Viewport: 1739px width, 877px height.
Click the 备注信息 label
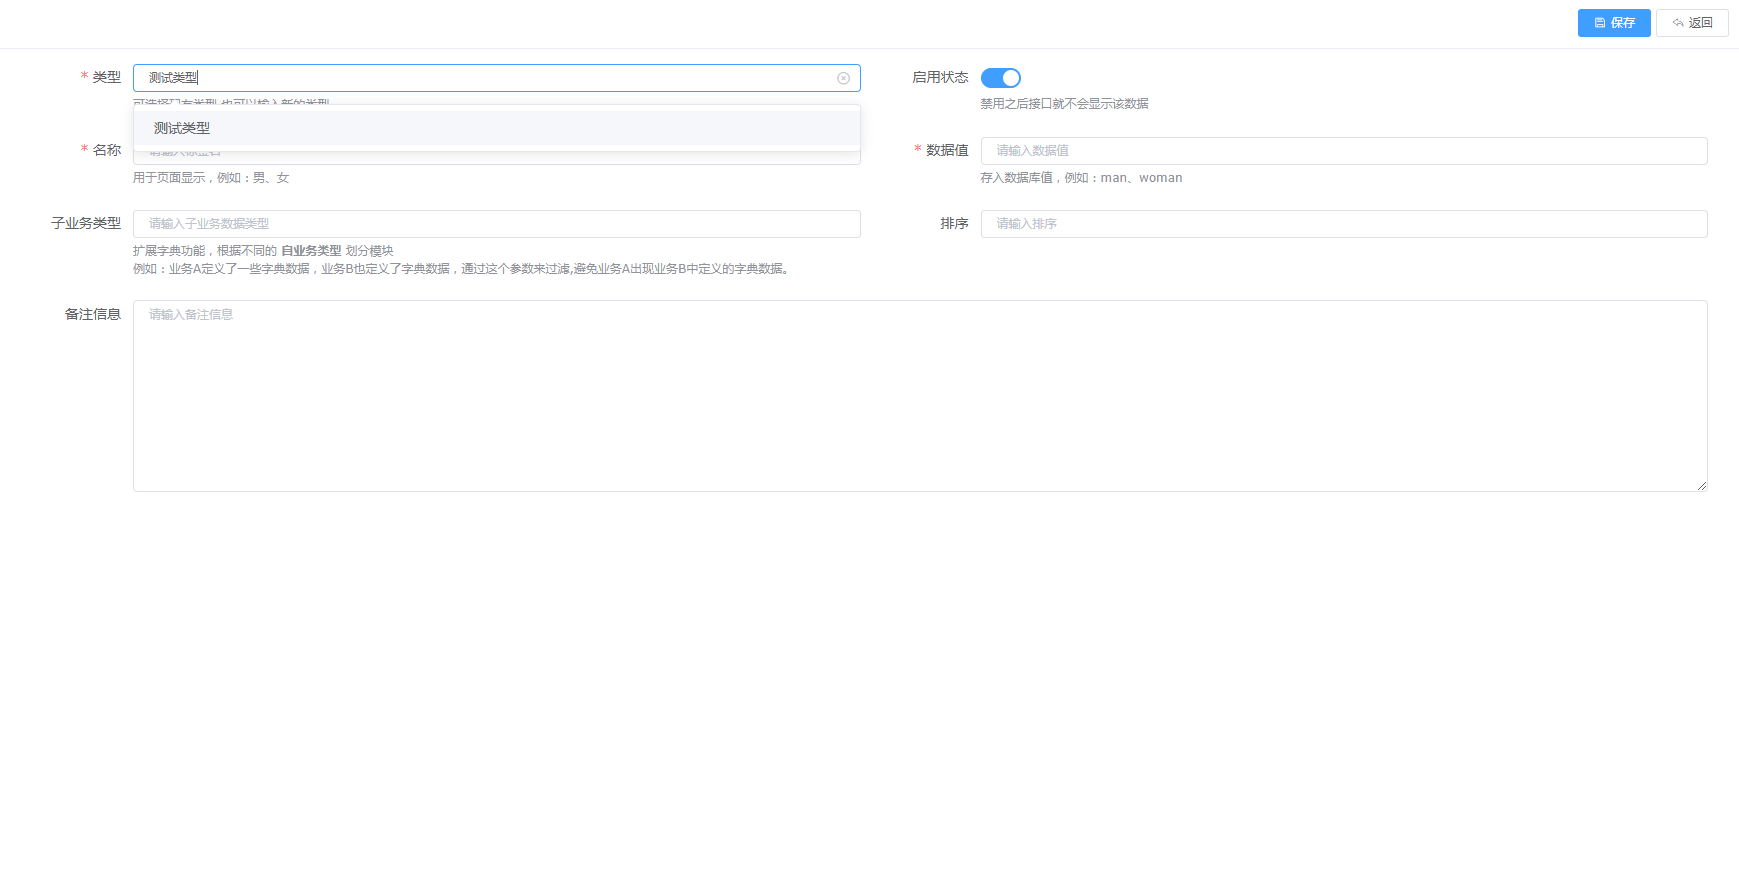[93, 315]
